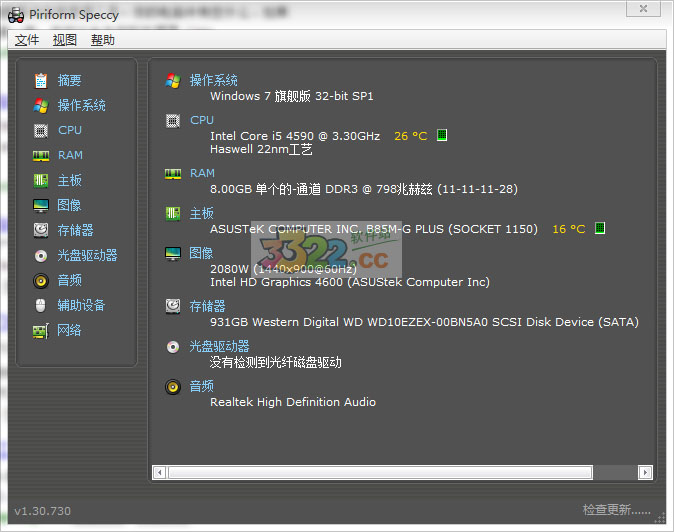
Task: Click the 图像 monitor icon in sidebar
Action: 41,205
